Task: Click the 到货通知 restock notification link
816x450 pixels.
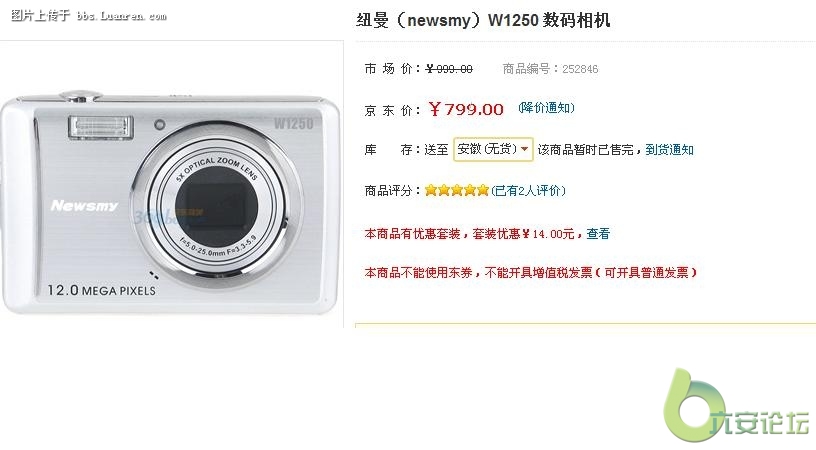Action: click(x=669, y=150)
